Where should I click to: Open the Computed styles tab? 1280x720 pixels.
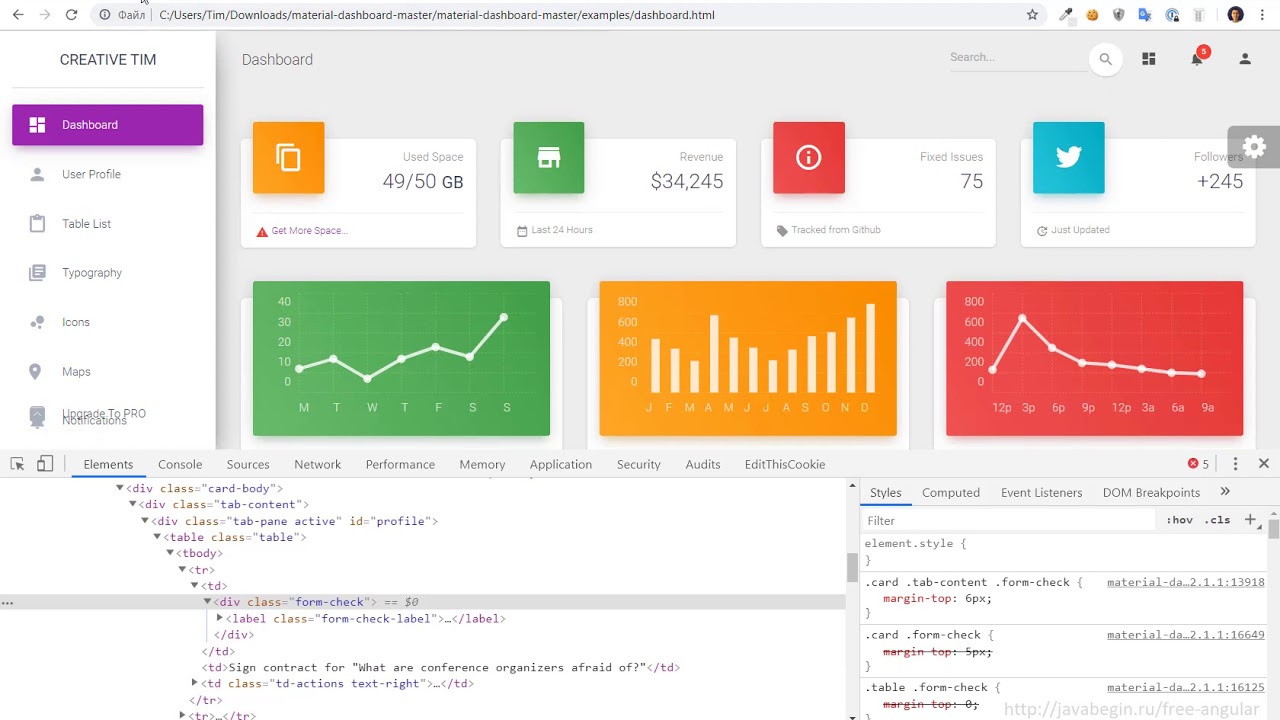pyautogui.click(x=951, y=492)
